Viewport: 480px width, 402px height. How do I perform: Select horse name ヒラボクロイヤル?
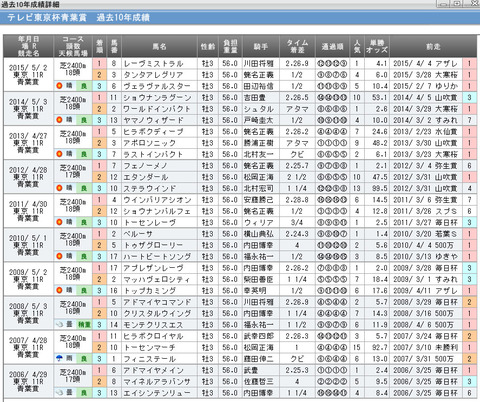coord(153,336)
